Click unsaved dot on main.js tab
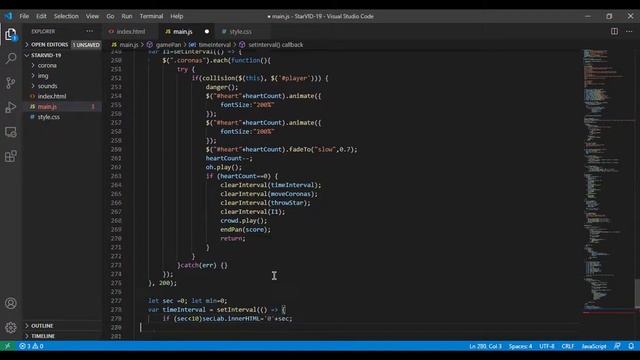 (207, 31)
